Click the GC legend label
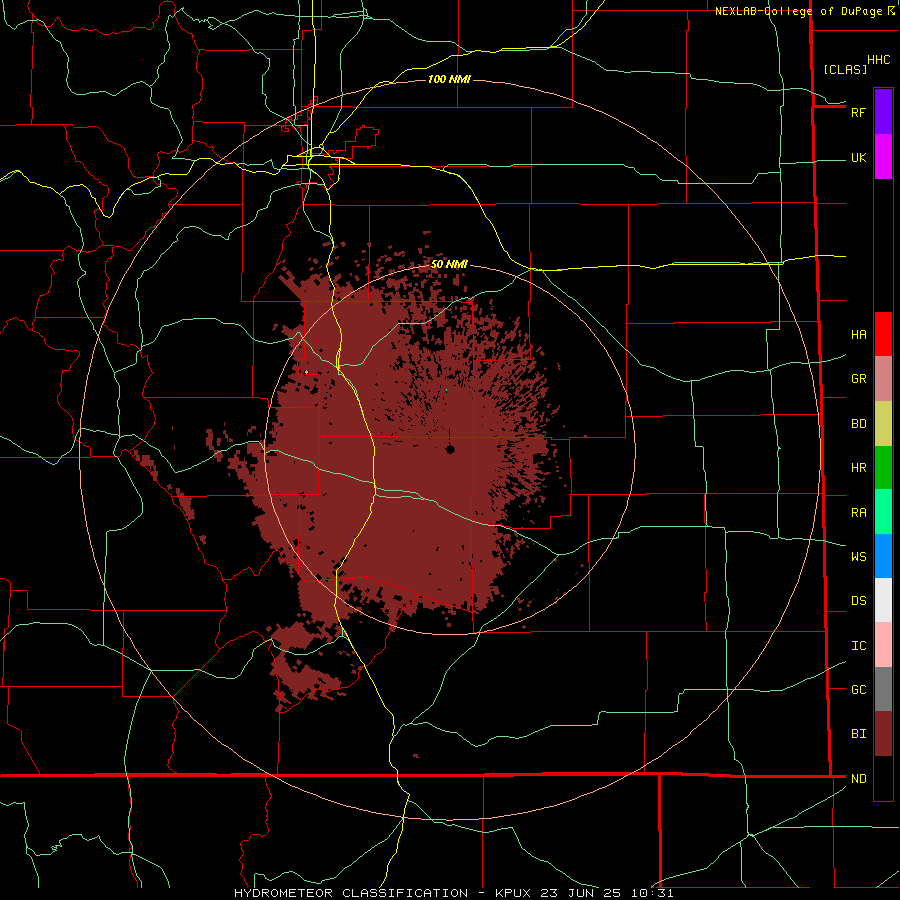The width and height of the screenshot is (900, 900). (858, 689)
